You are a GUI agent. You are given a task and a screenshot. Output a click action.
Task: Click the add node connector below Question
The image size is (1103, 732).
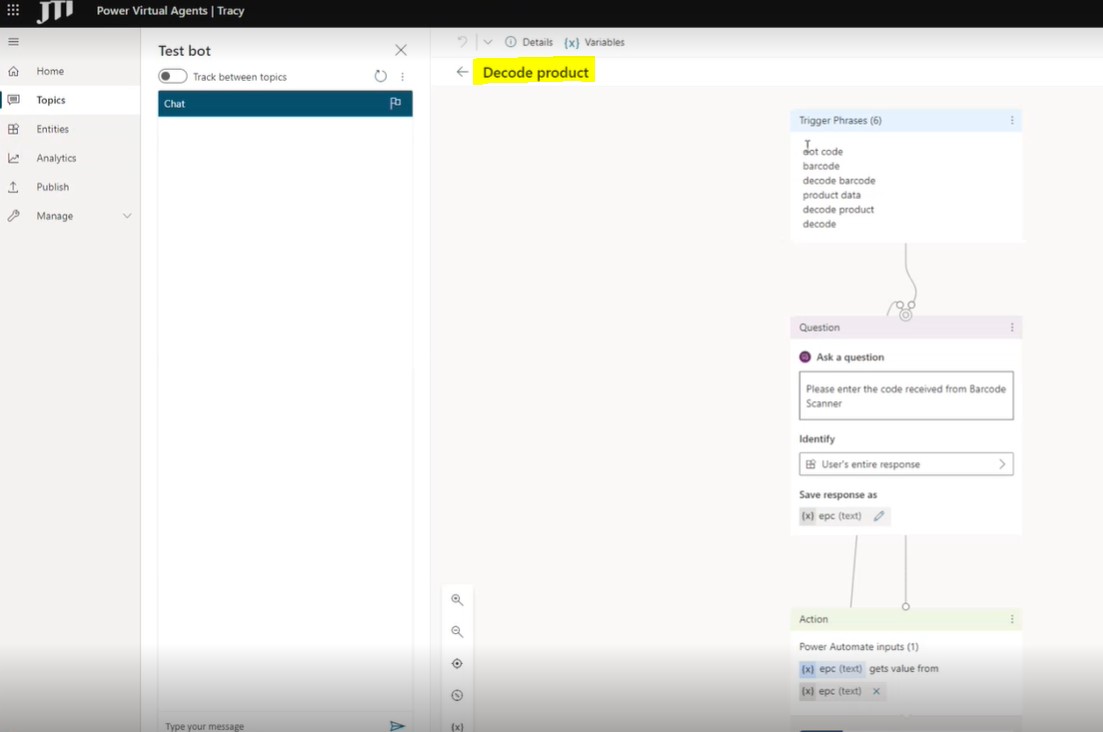(906, 606)
